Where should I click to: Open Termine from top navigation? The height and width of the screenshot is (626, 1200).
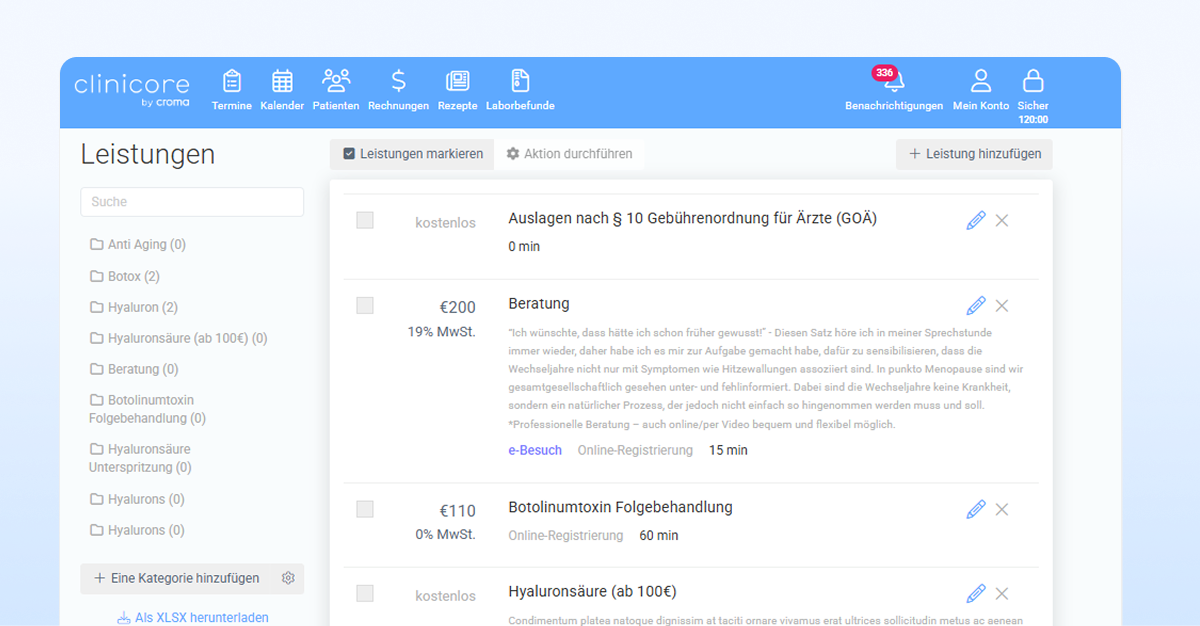(x=232, y=90)
